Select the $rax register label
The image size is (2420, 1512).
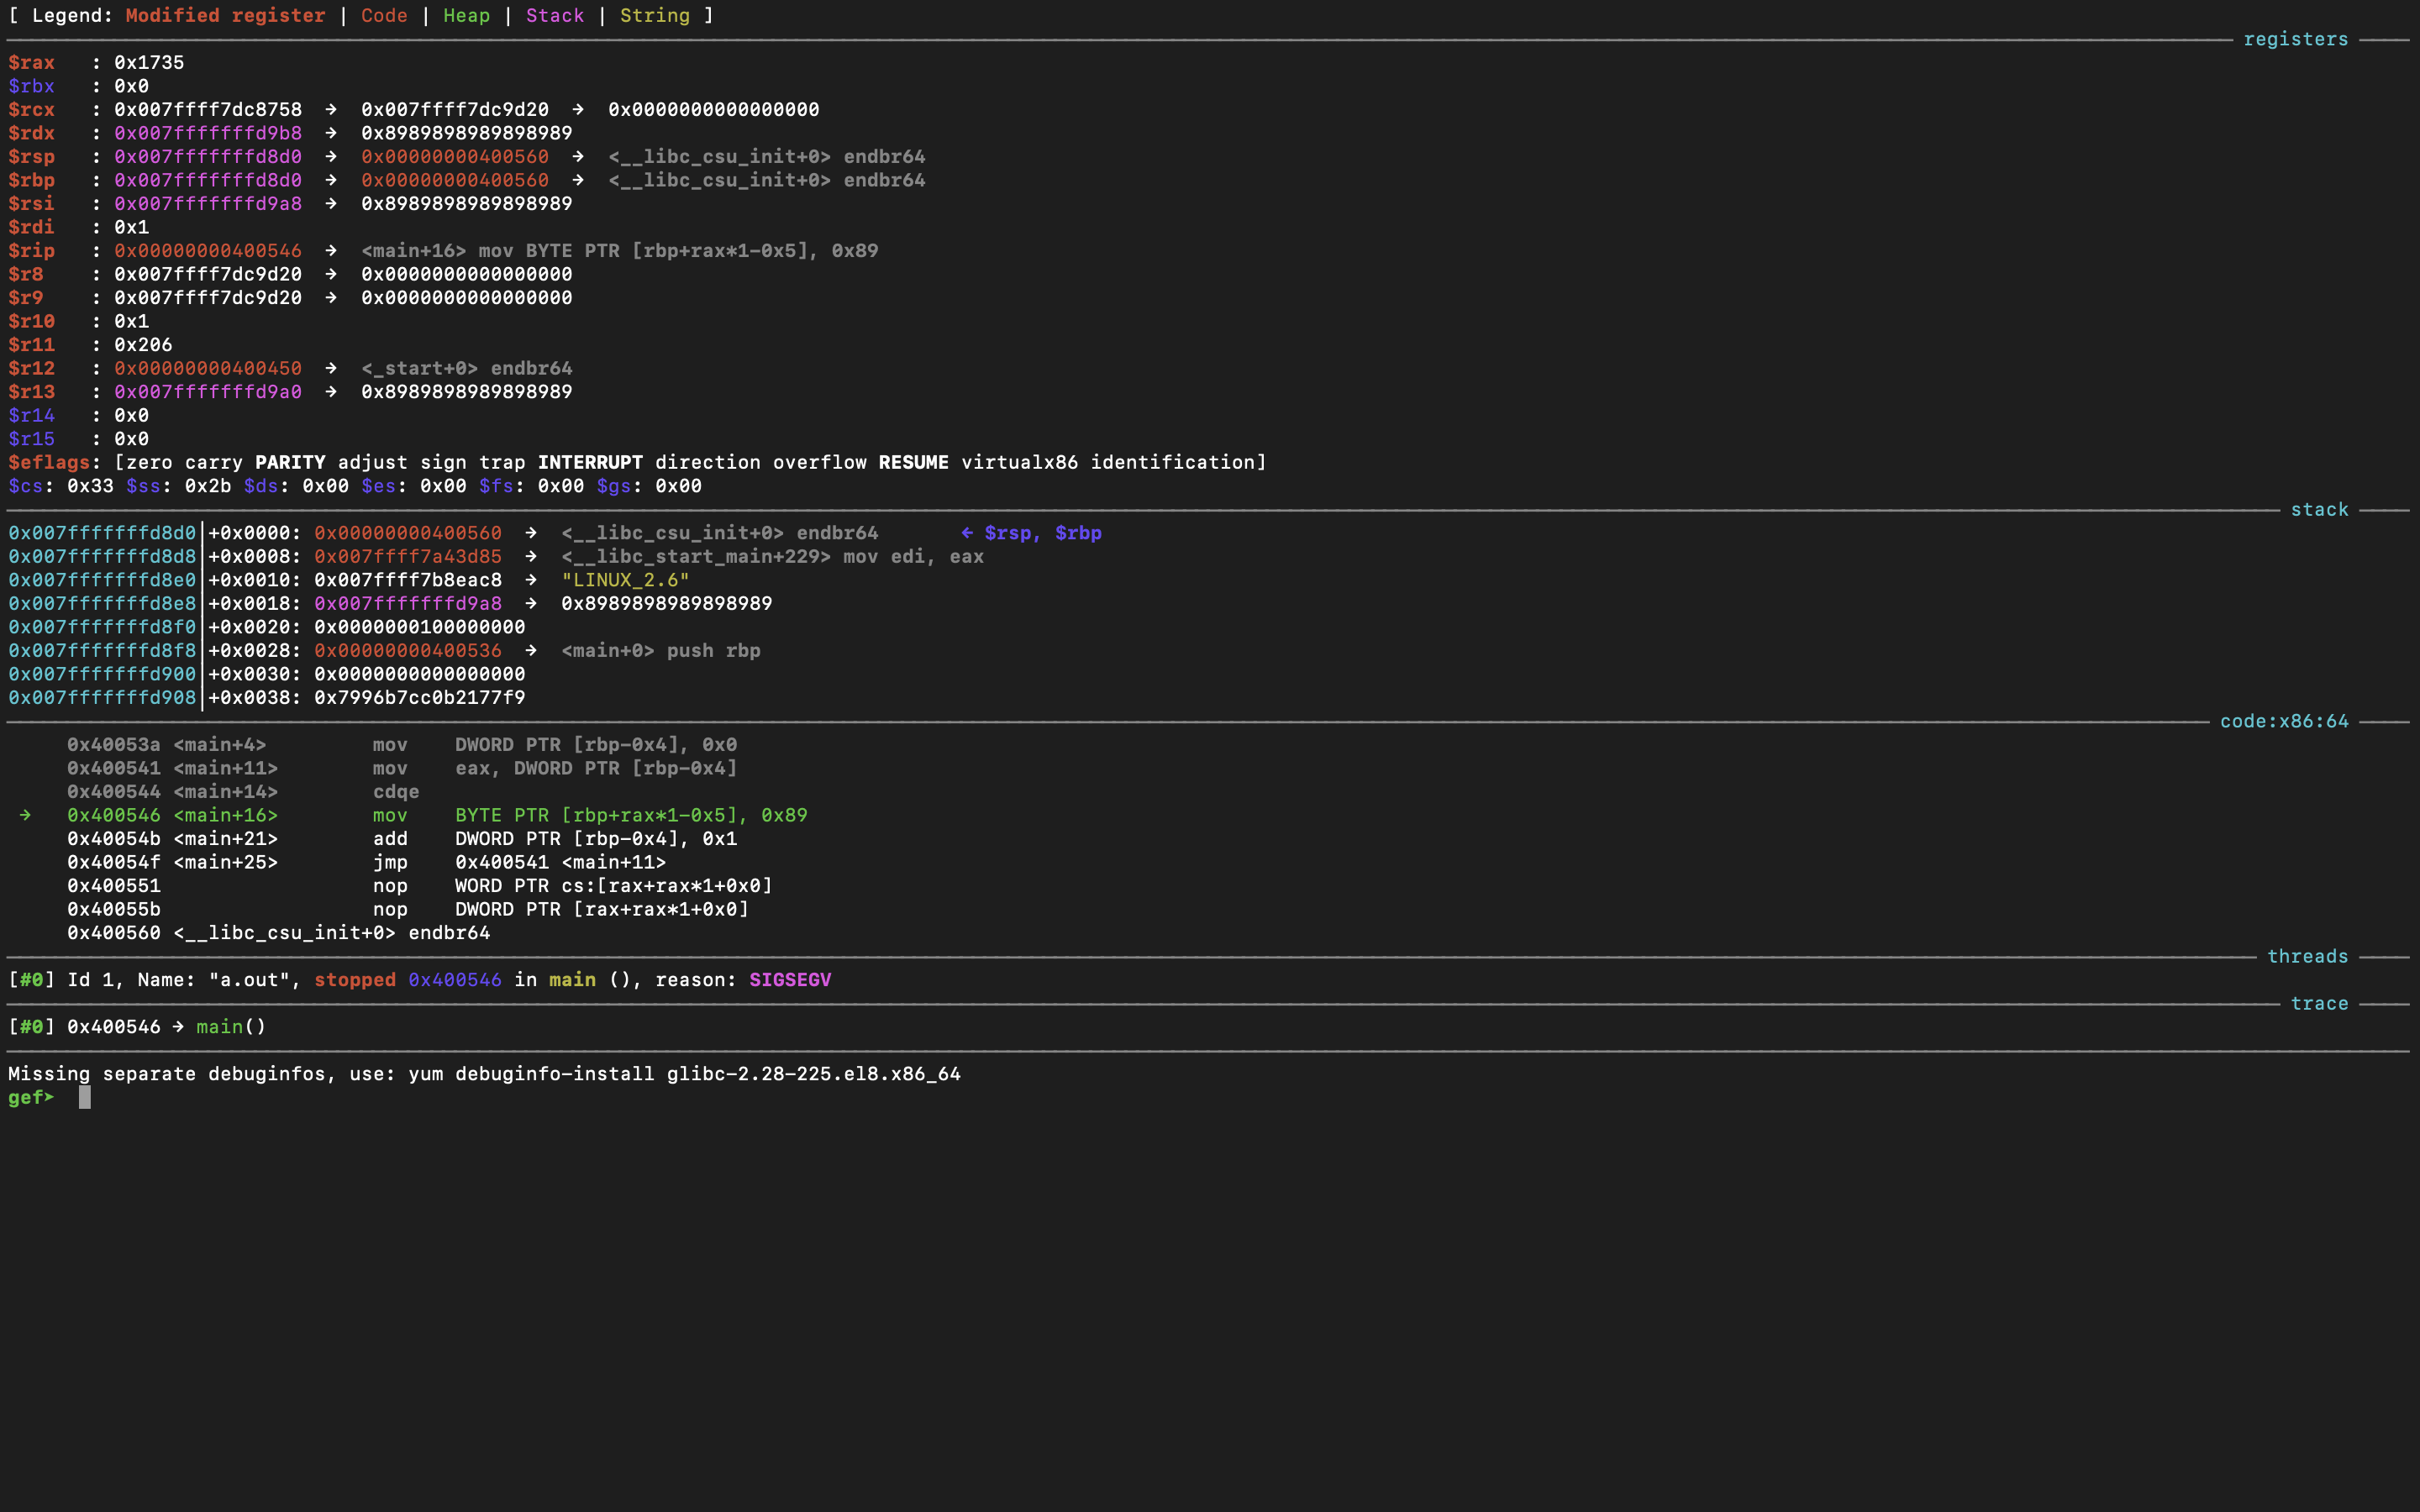[33, 62]
